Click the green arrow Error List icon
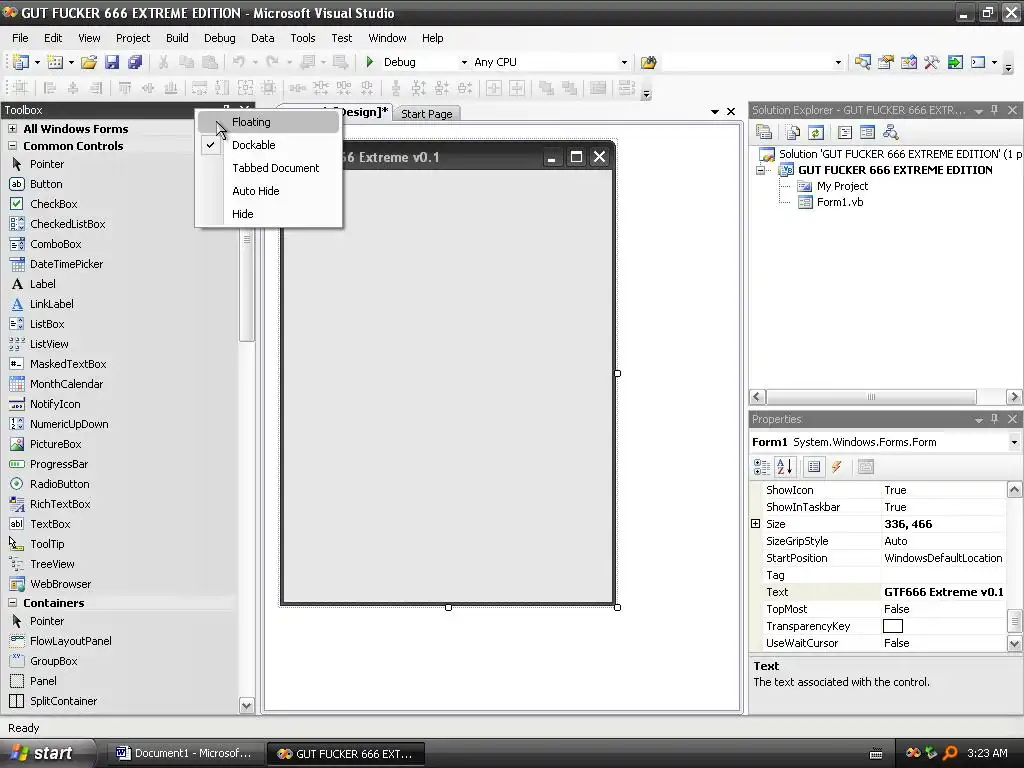Screen dimensions: 1024x768 (955, 62)
